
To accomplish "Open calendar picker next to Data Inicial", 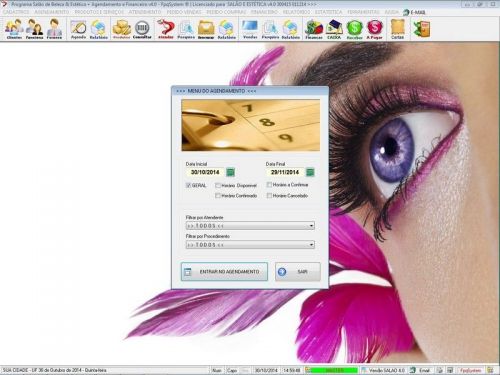I will pos(230,172).
